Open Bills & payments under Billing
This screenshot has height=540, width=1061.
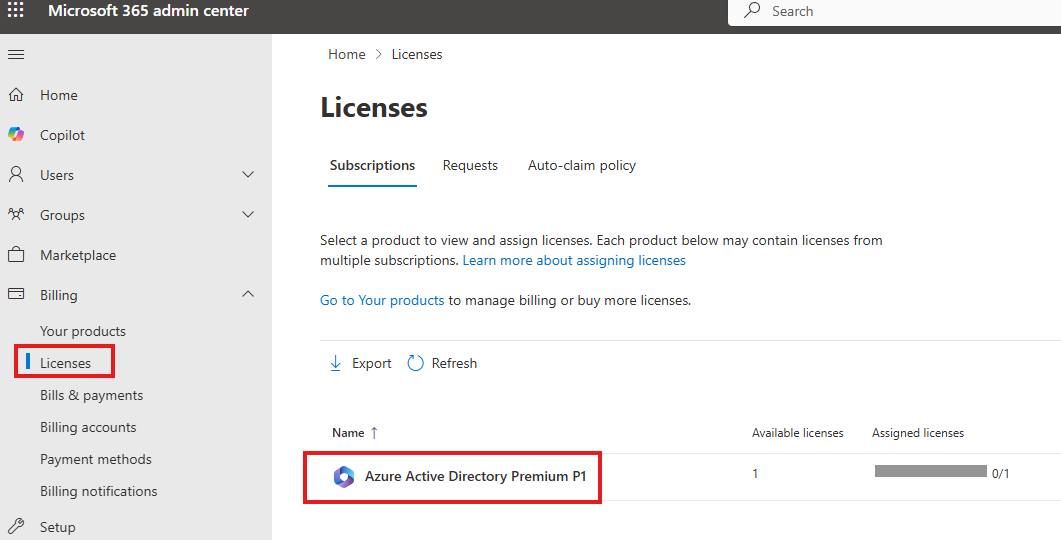click(91, 395)
